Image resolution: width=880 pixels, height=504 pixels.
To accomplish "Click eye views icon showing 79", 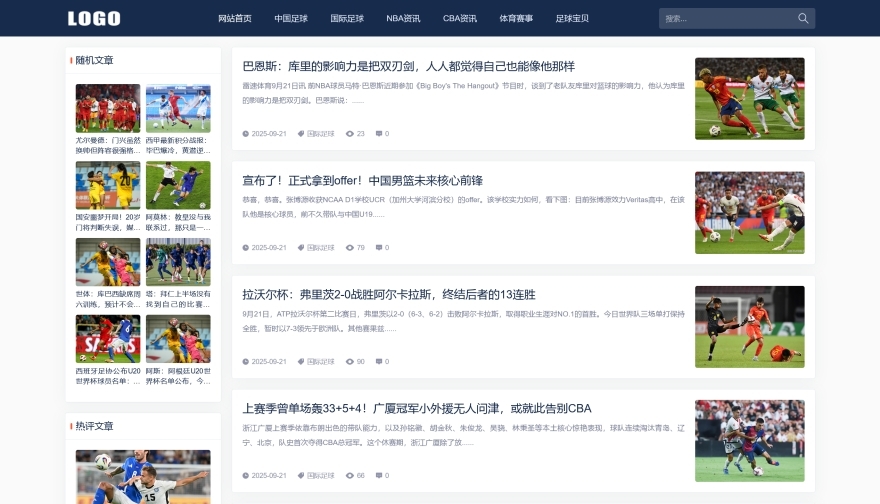I will coord(350,247).
